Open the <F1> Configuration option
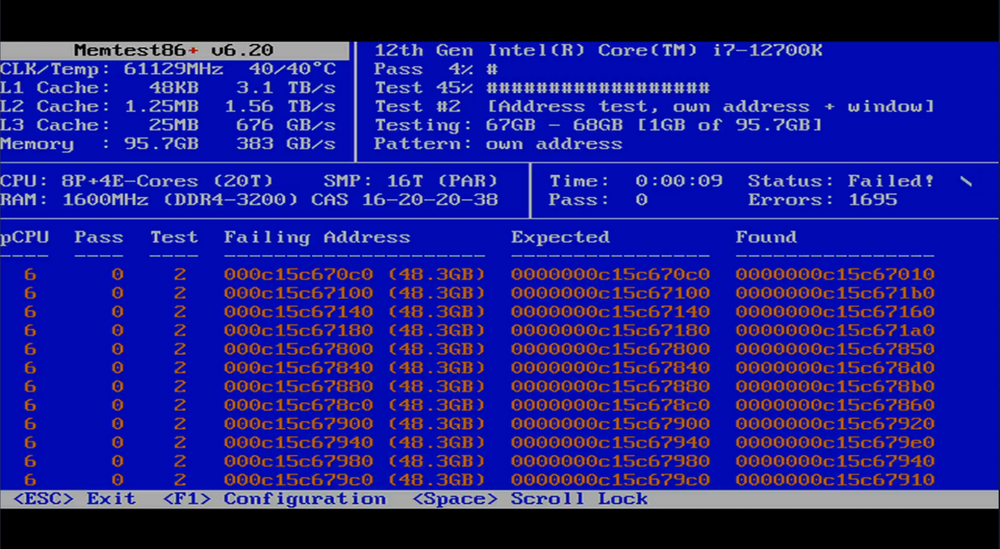Image resolution: width=1000 pixels, height=549 pixels. [274, 499]
